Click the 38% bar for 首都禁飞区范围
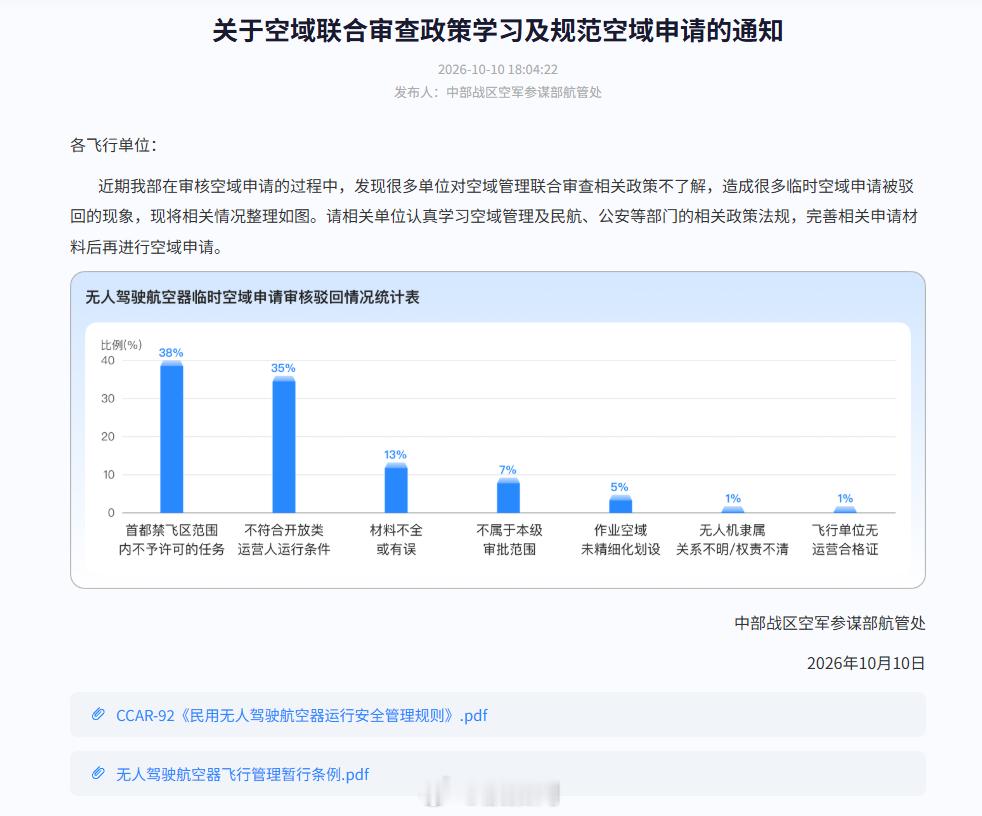The width and height of the screenshot is (982, 816). click(x=172, y=437)
